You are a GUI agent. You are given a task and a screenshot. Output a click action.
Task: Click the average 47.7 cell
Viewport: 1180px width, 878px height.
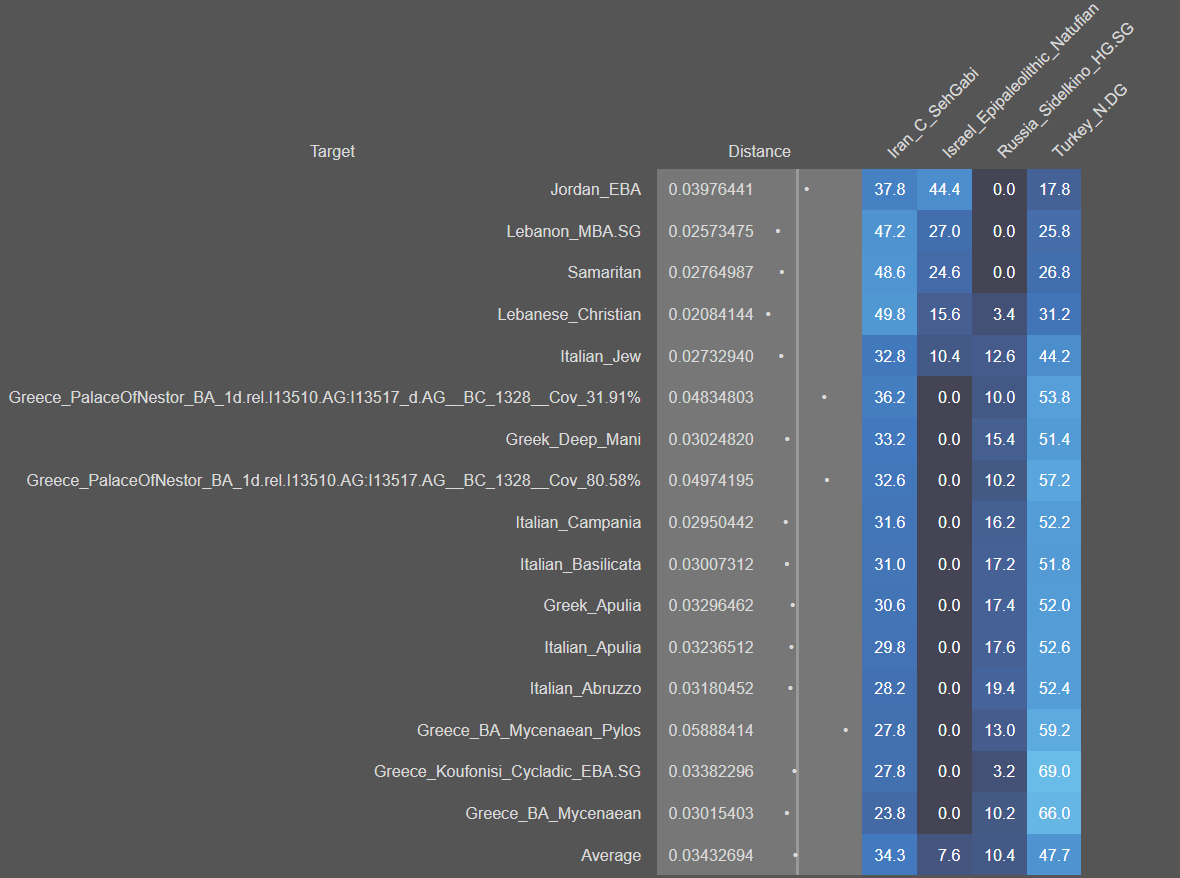click(1054, 855)
